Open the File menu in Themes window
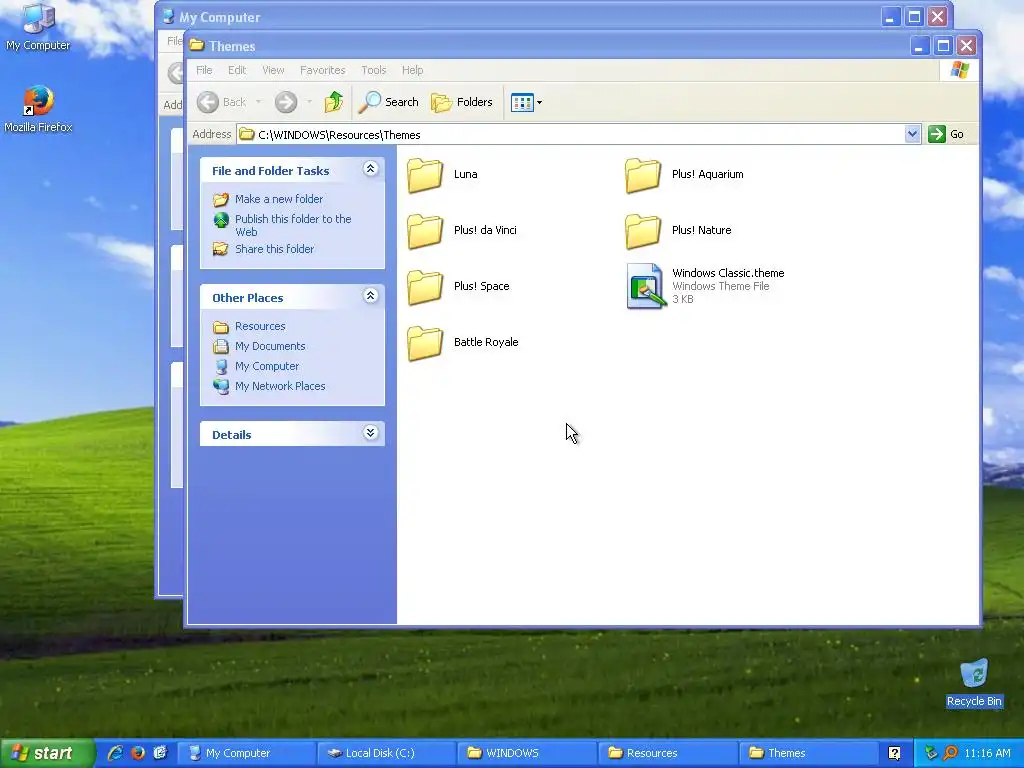The height and width of the screenshot is (768, 1024). pos(204,70)
